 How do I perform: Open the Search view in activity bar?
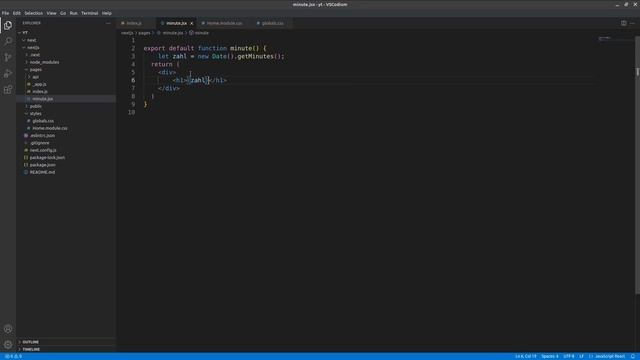[x=8, y=41]
